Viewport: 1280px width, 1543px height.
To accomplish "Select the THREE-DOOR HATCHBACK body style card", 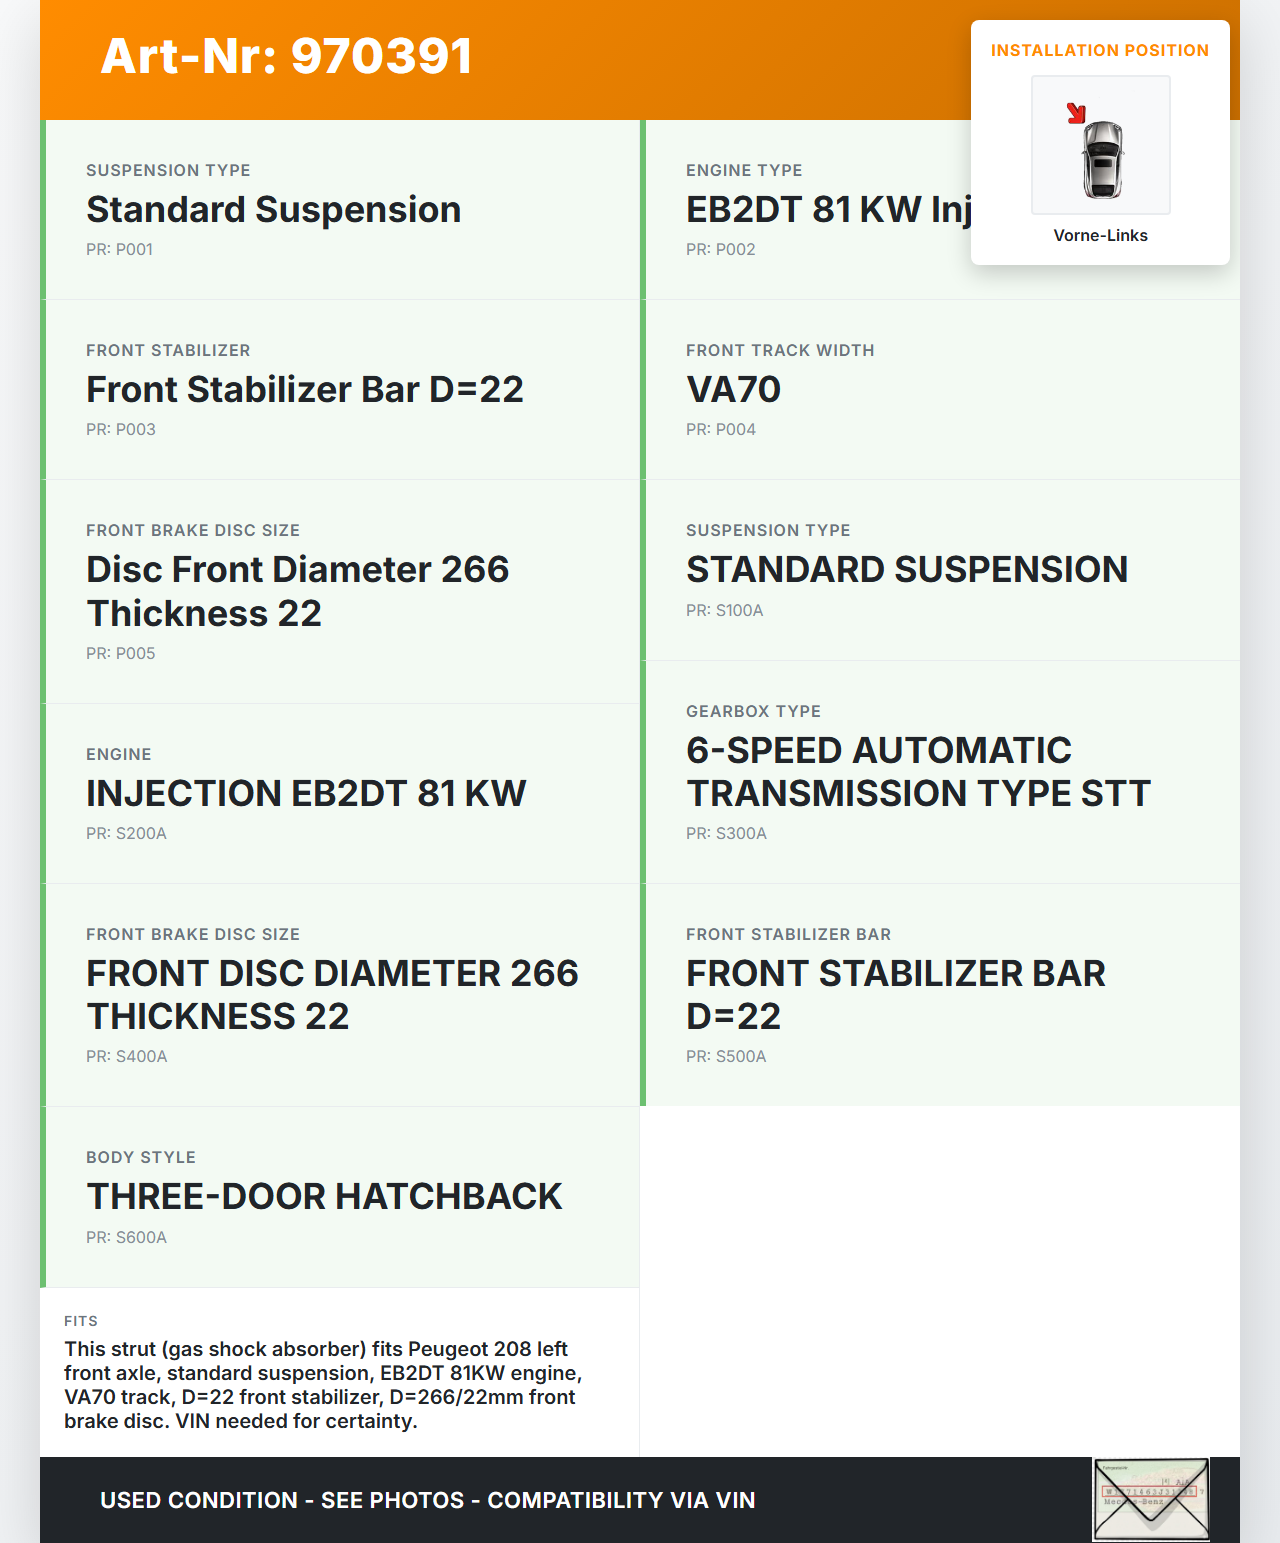I will (340, 1197).
